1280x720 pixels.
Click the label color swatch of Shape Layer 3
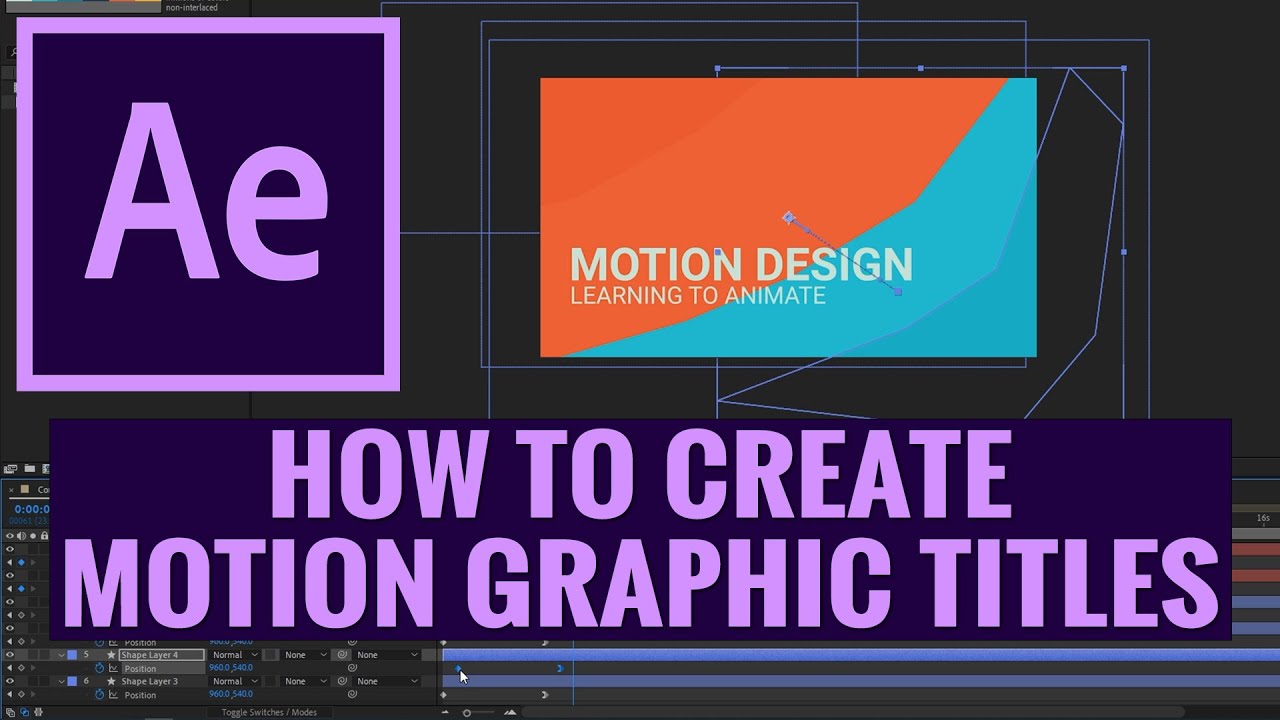pos(72,681)
